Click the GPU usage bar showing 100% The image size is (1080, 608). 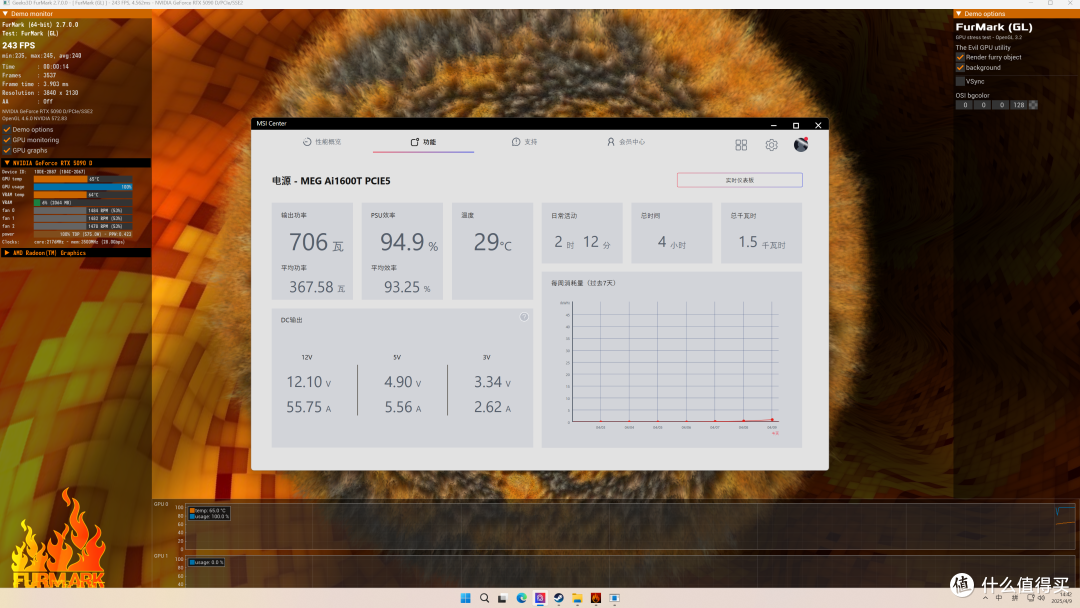pyautogui.click(x=83, y=187)
